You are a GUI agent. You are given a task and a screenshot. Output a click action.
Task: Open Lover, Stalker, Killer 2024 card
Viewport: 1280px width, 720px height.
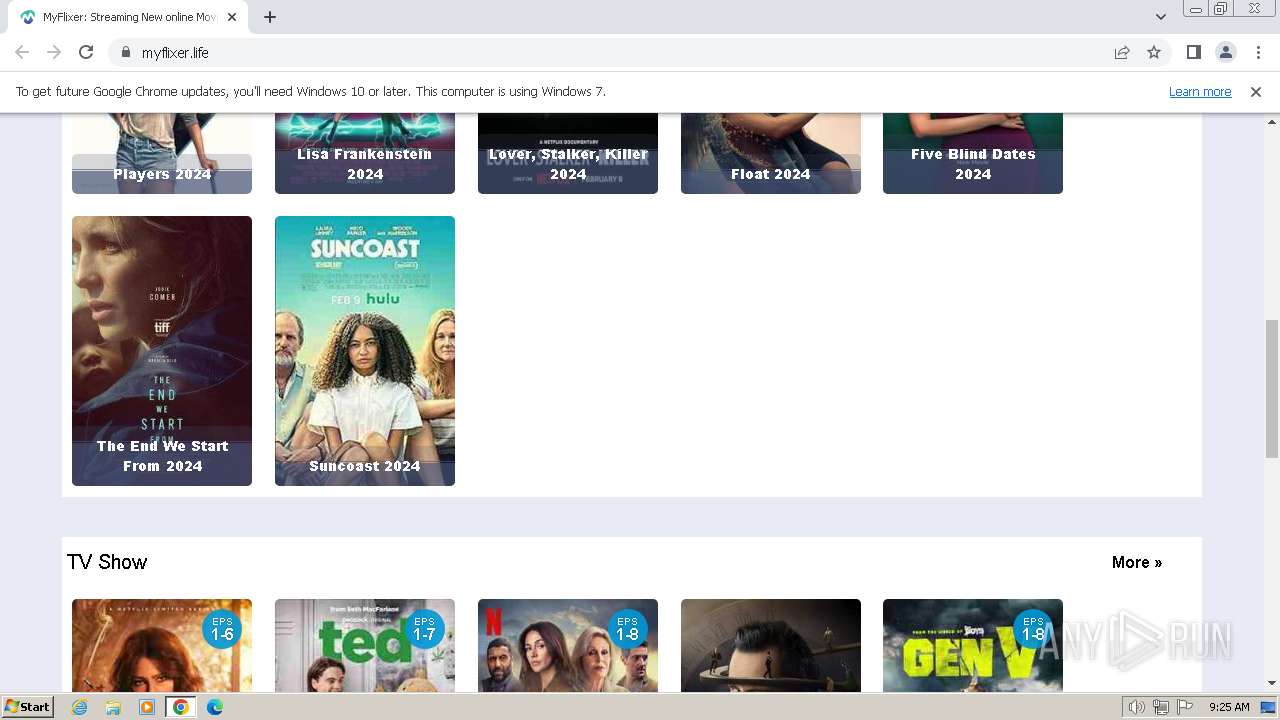[568, 153]
